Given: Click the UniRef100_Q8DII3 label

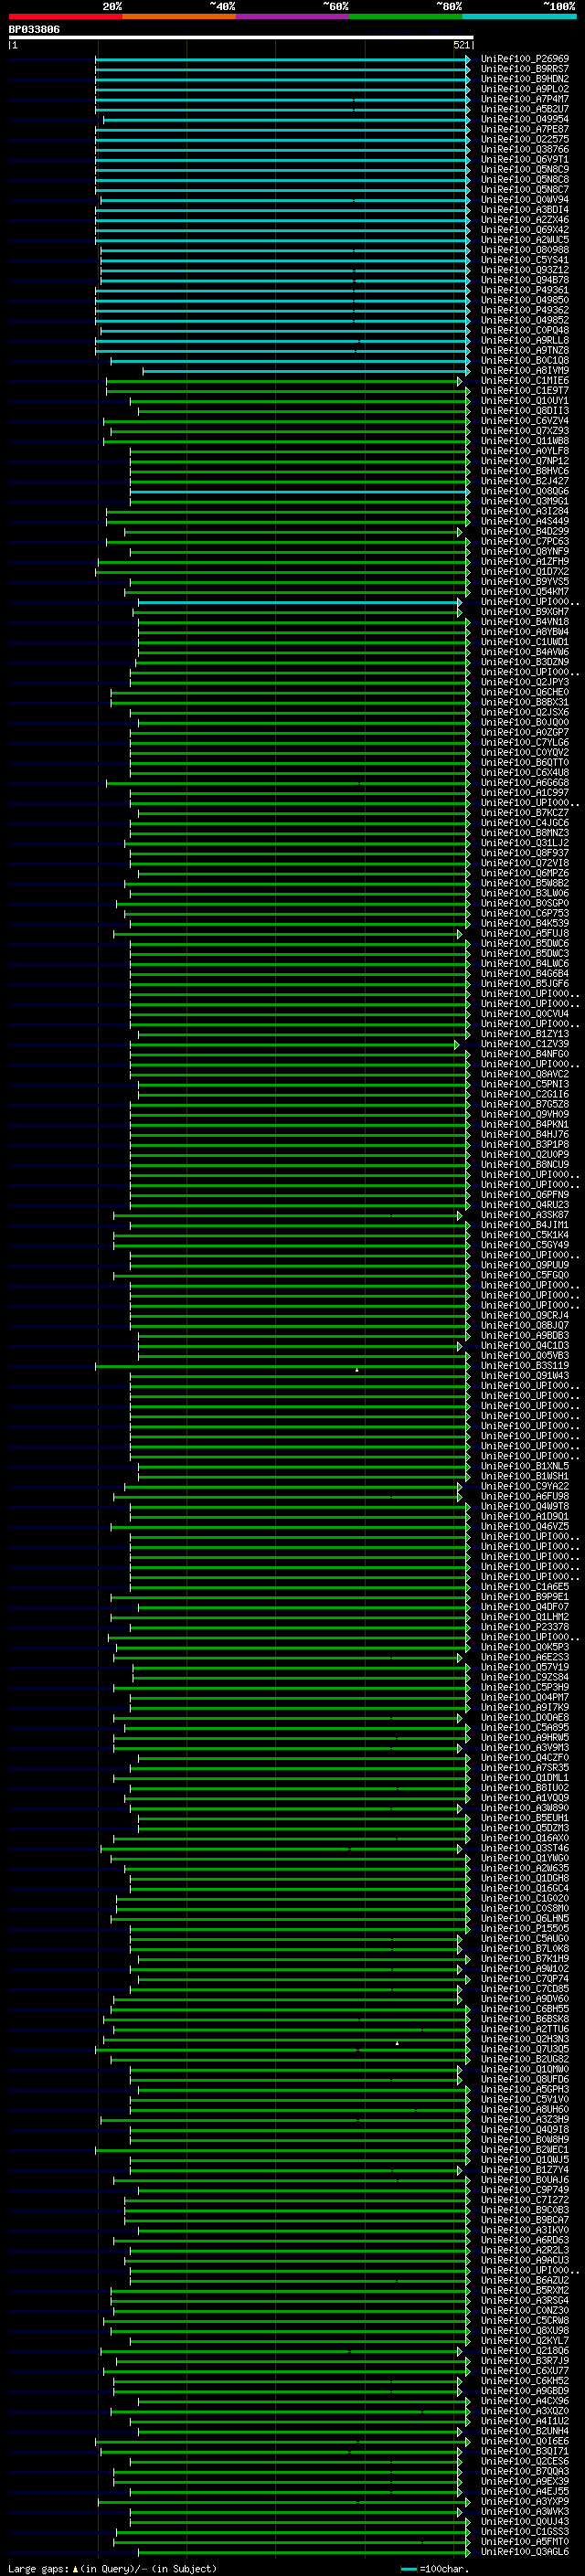Looking at the screenshot, I should (524, 411).
